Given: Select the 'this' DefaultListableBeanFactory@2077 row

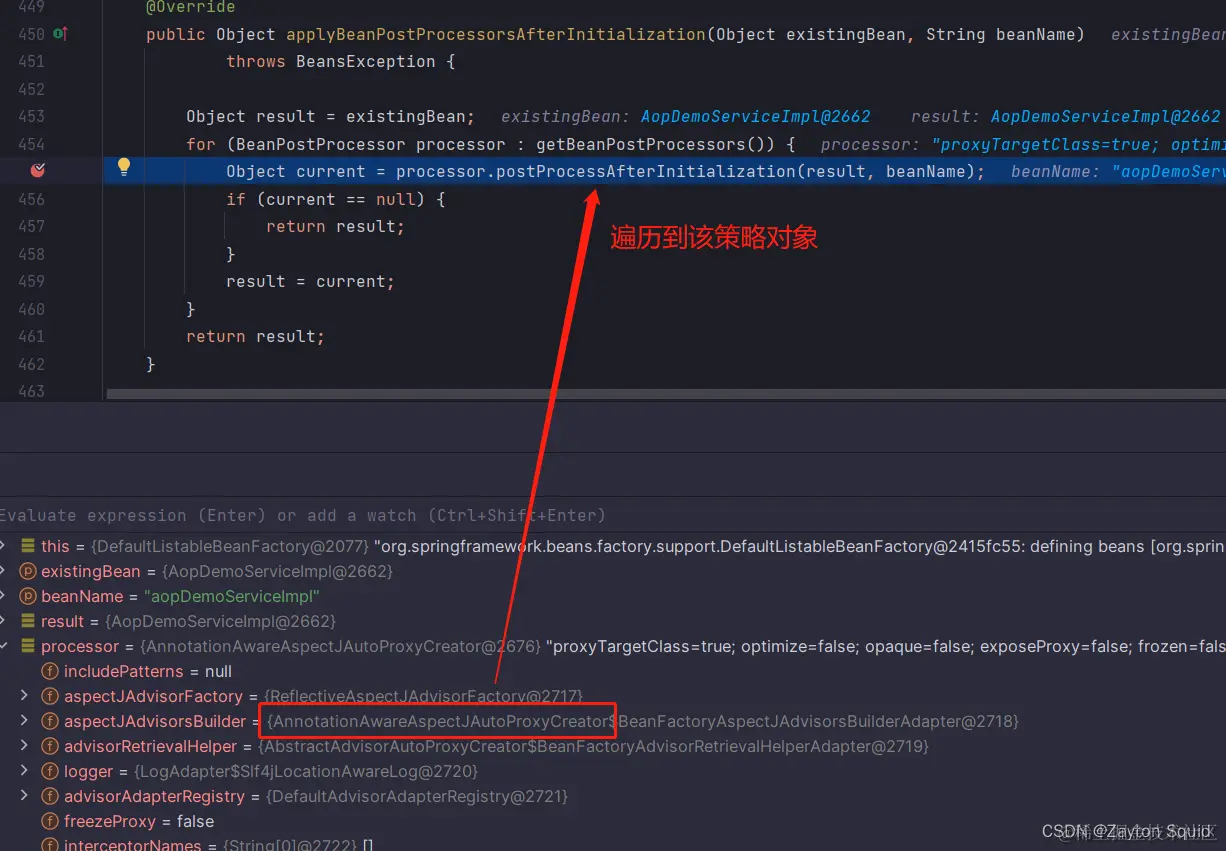Looking at the screenshot, I should point(613,546).
